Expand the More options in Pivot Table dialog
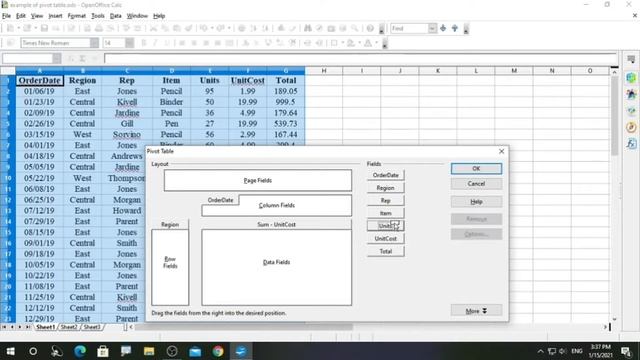The image size is (640, 360). click(476, 311)
